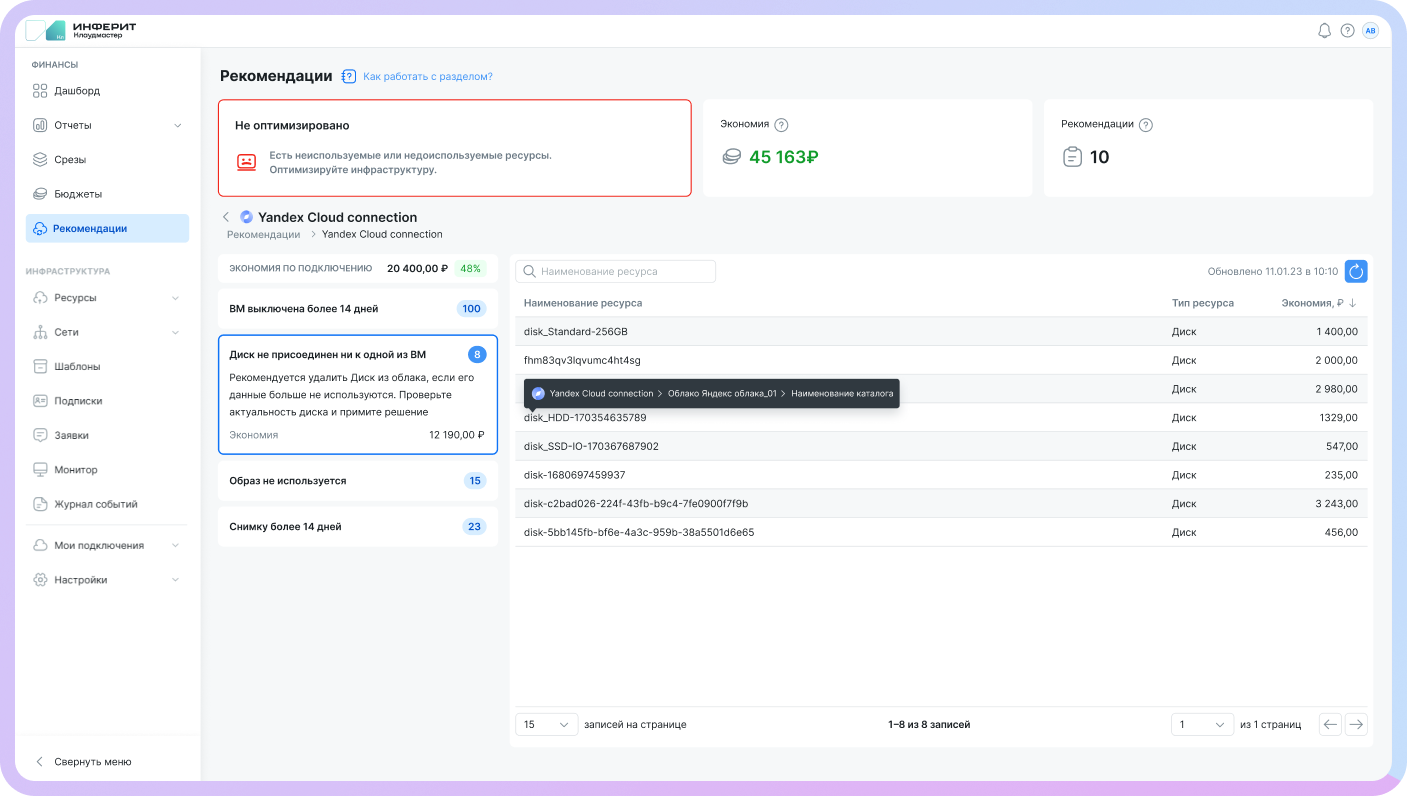Expand the Отчеты sidebar submenu

coord(177,126)
